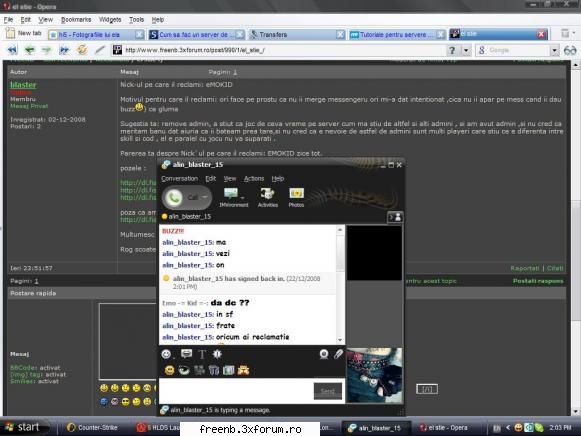Switch to Tutoriale pentru servere tab

(397, 34)
